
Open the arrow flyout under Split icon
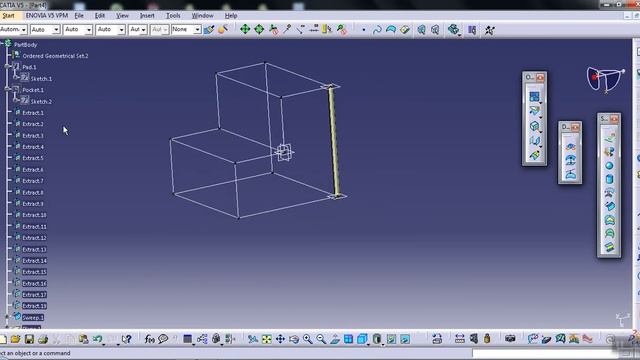tap(541, 118)
